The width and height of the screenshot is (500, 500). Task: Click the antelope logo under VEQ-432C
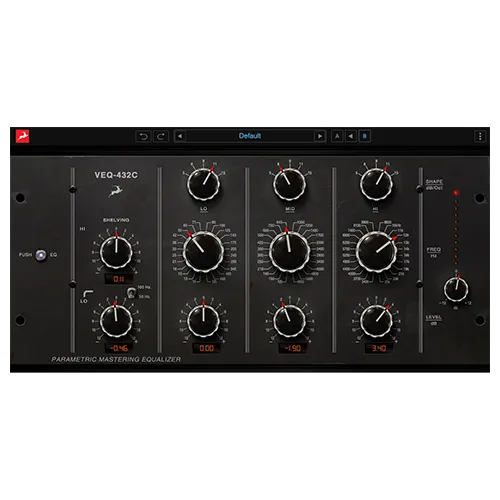click(x=115, y=191)
